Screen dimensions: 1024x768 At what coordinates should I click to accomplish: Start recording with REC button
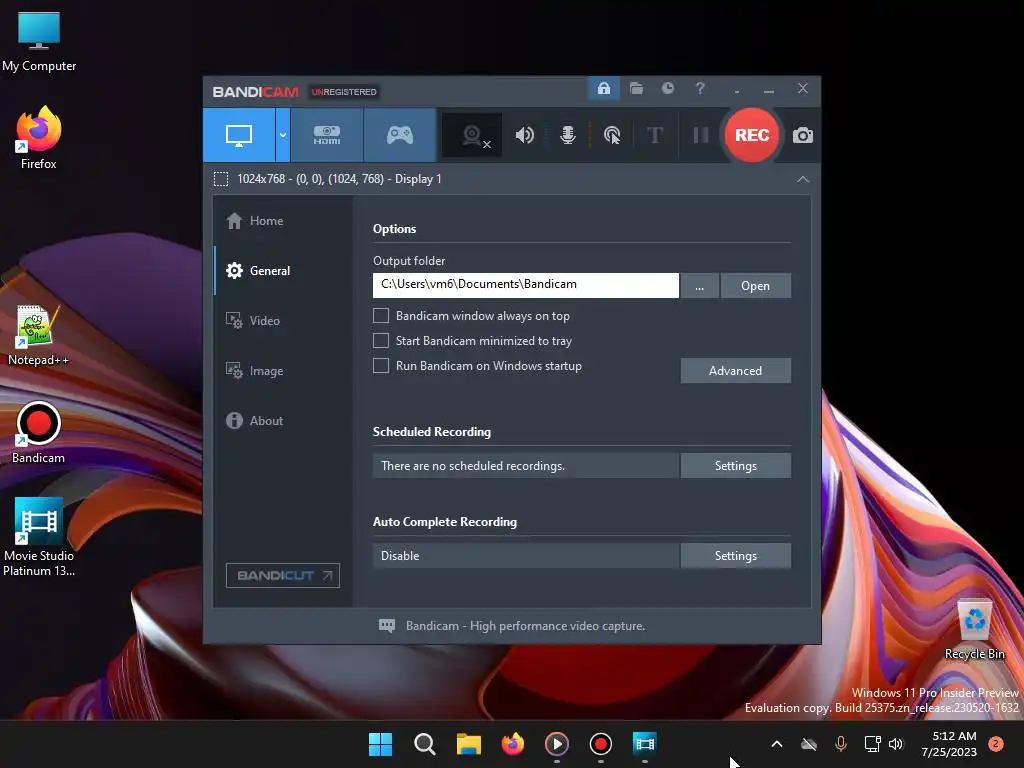[x=752, y=135]
